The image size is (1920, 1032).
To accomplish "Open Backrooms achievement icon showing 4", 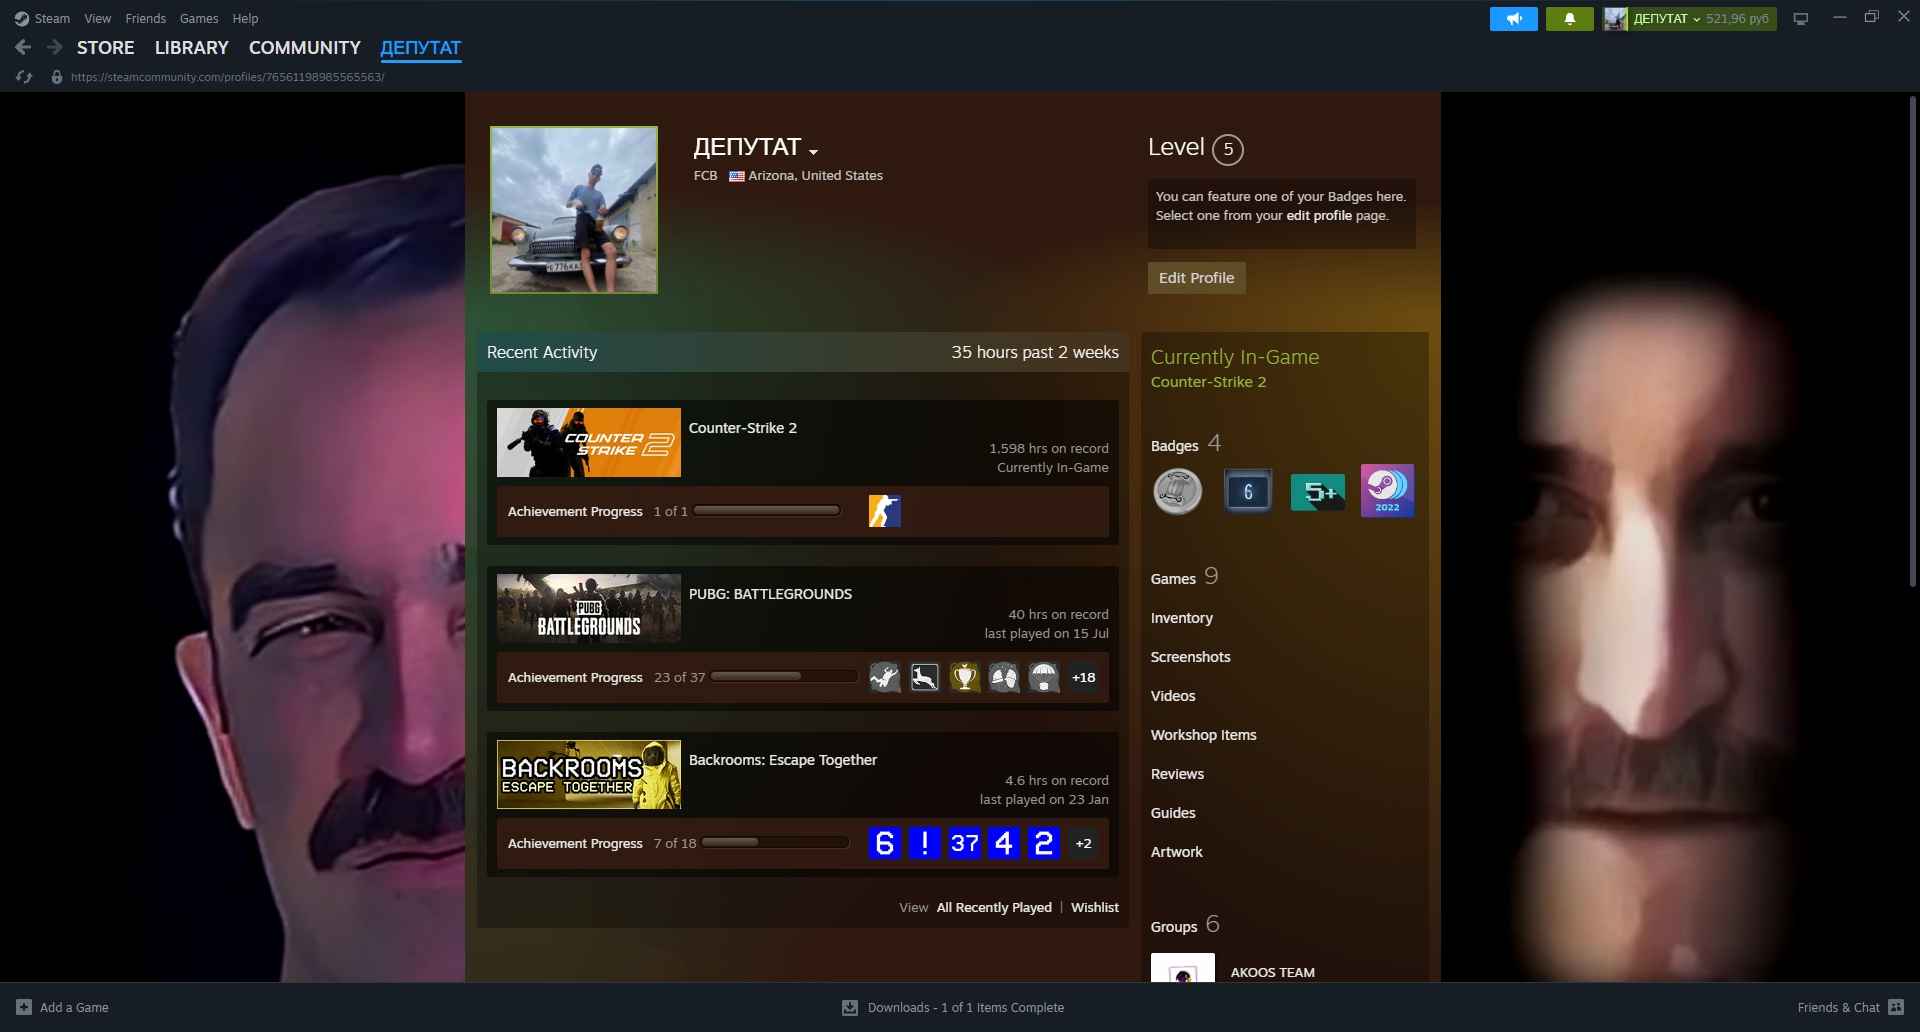I will (x=1004, y=843).
